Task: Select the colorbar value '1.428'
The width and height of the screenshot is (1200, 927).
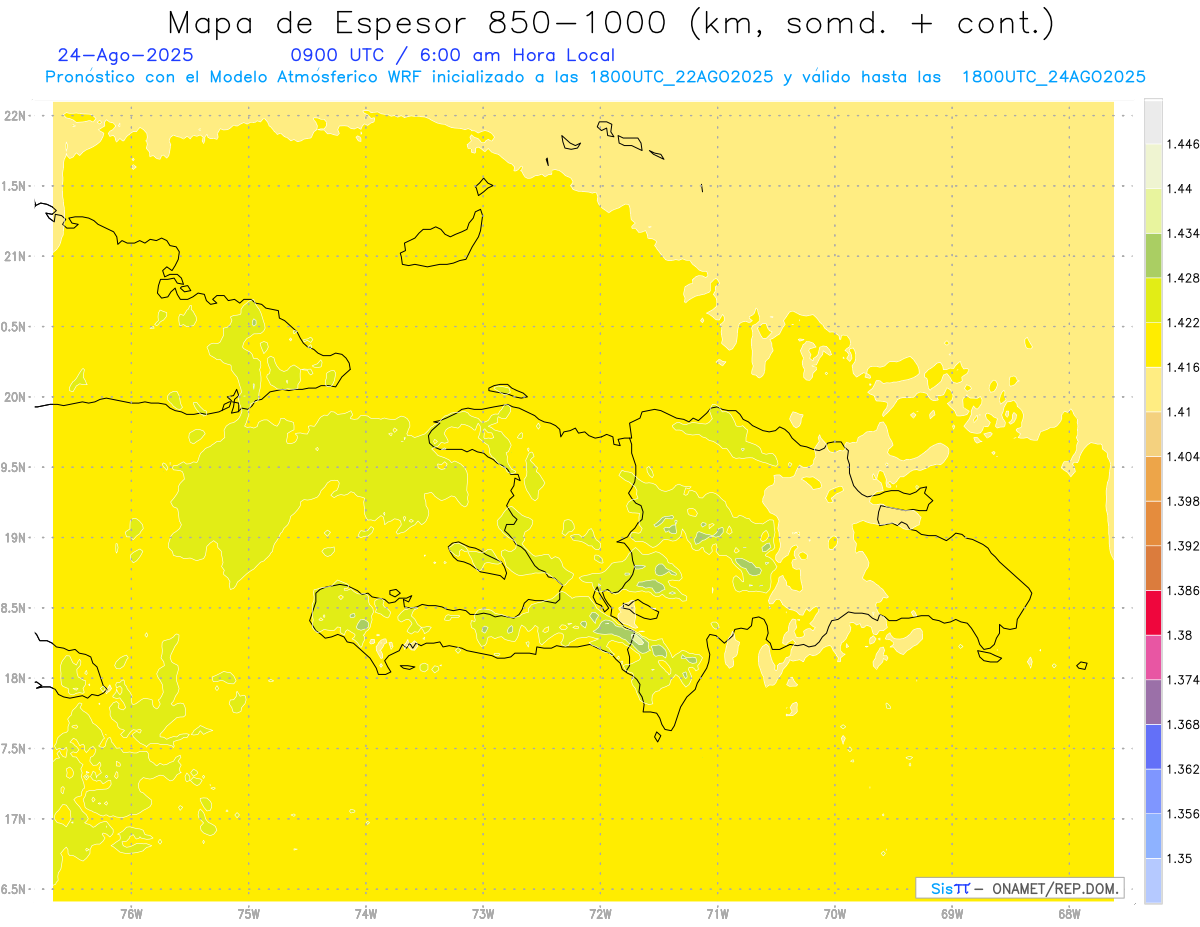Action: tap(1185, 278)
